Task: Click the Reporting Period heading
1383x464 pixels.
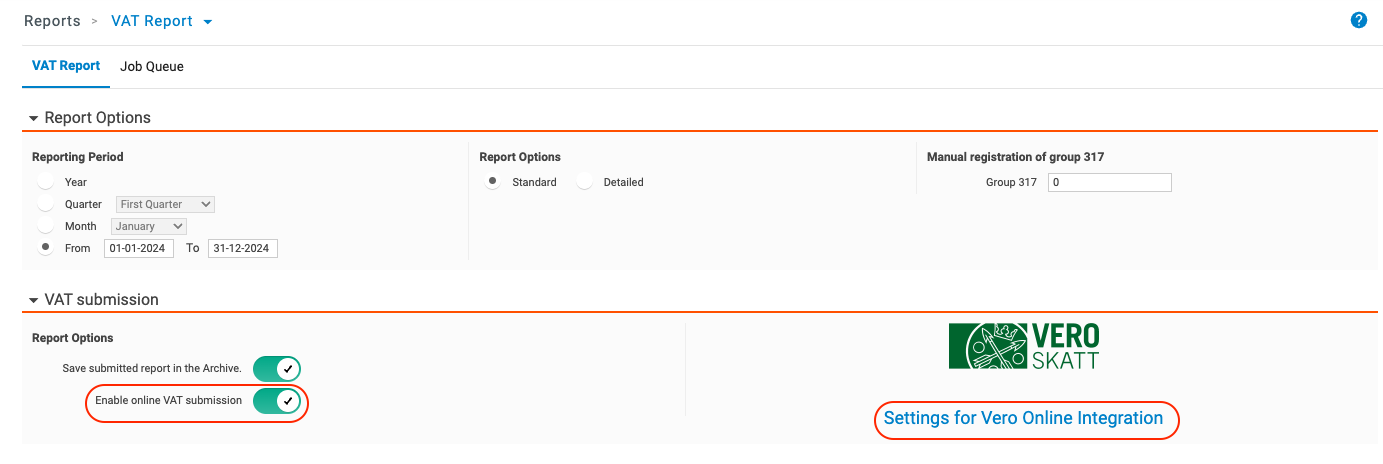Action: pyautogui.click(x=78, y=157)
